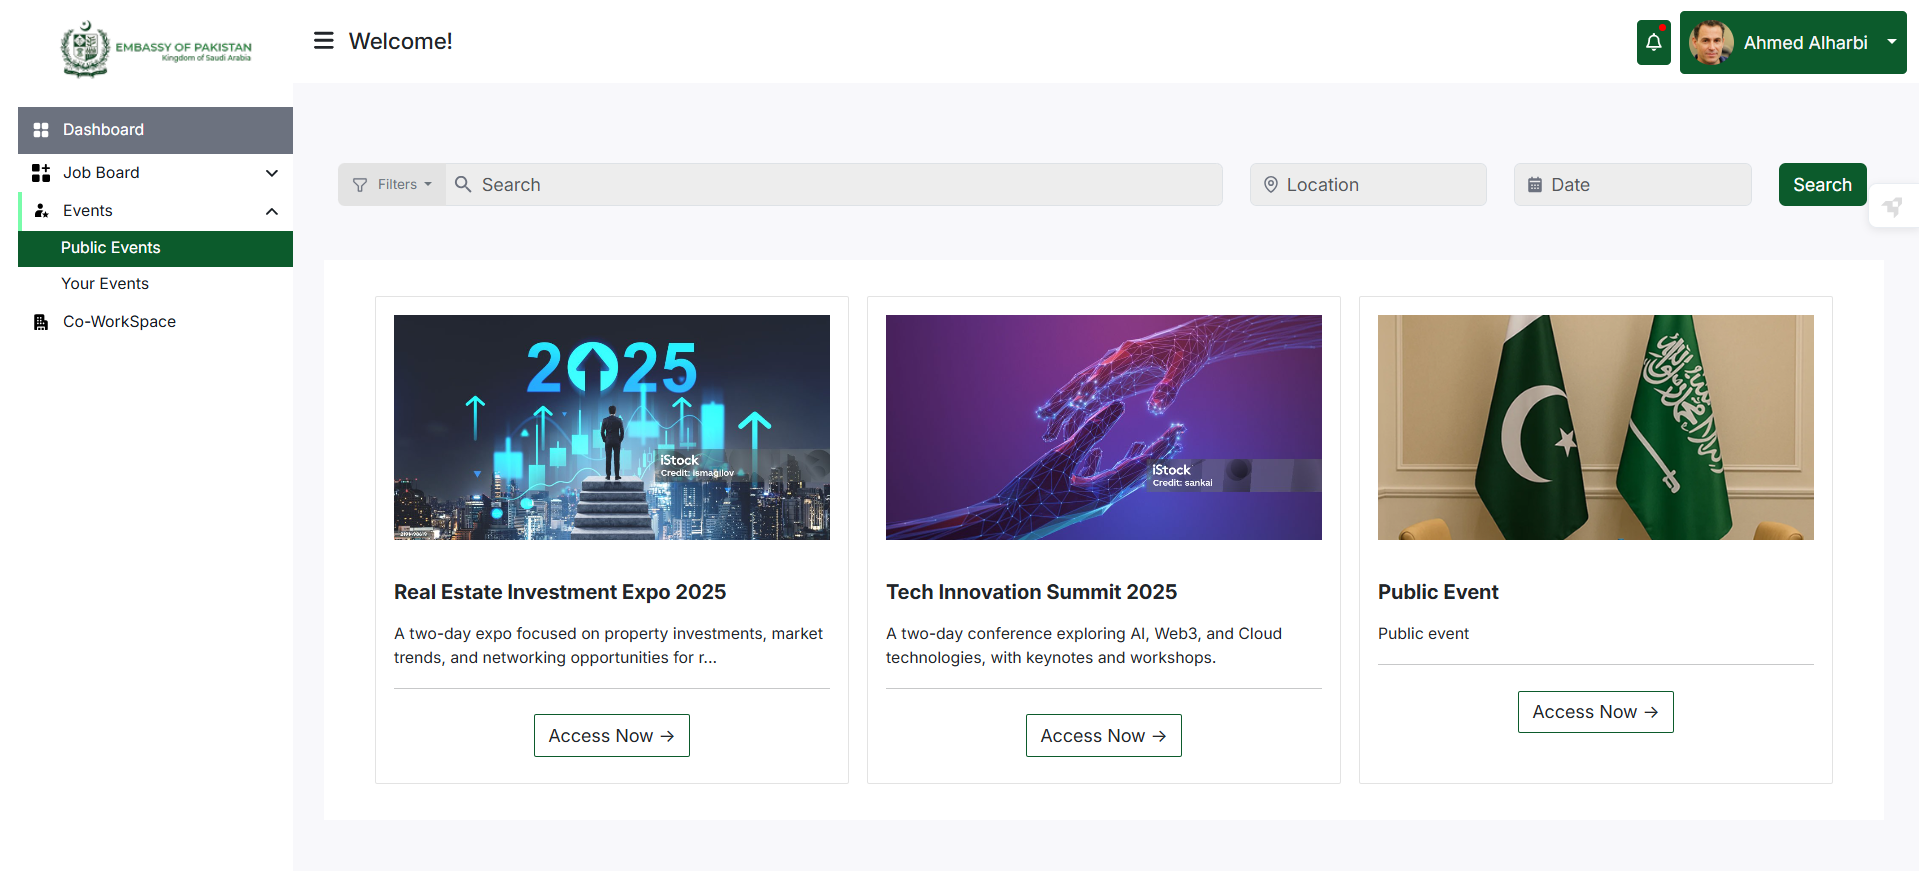The width and height of the screenshot is (1919, 871).
Task: Open the Filters dropdown
Action: click(x=392, y=185)
